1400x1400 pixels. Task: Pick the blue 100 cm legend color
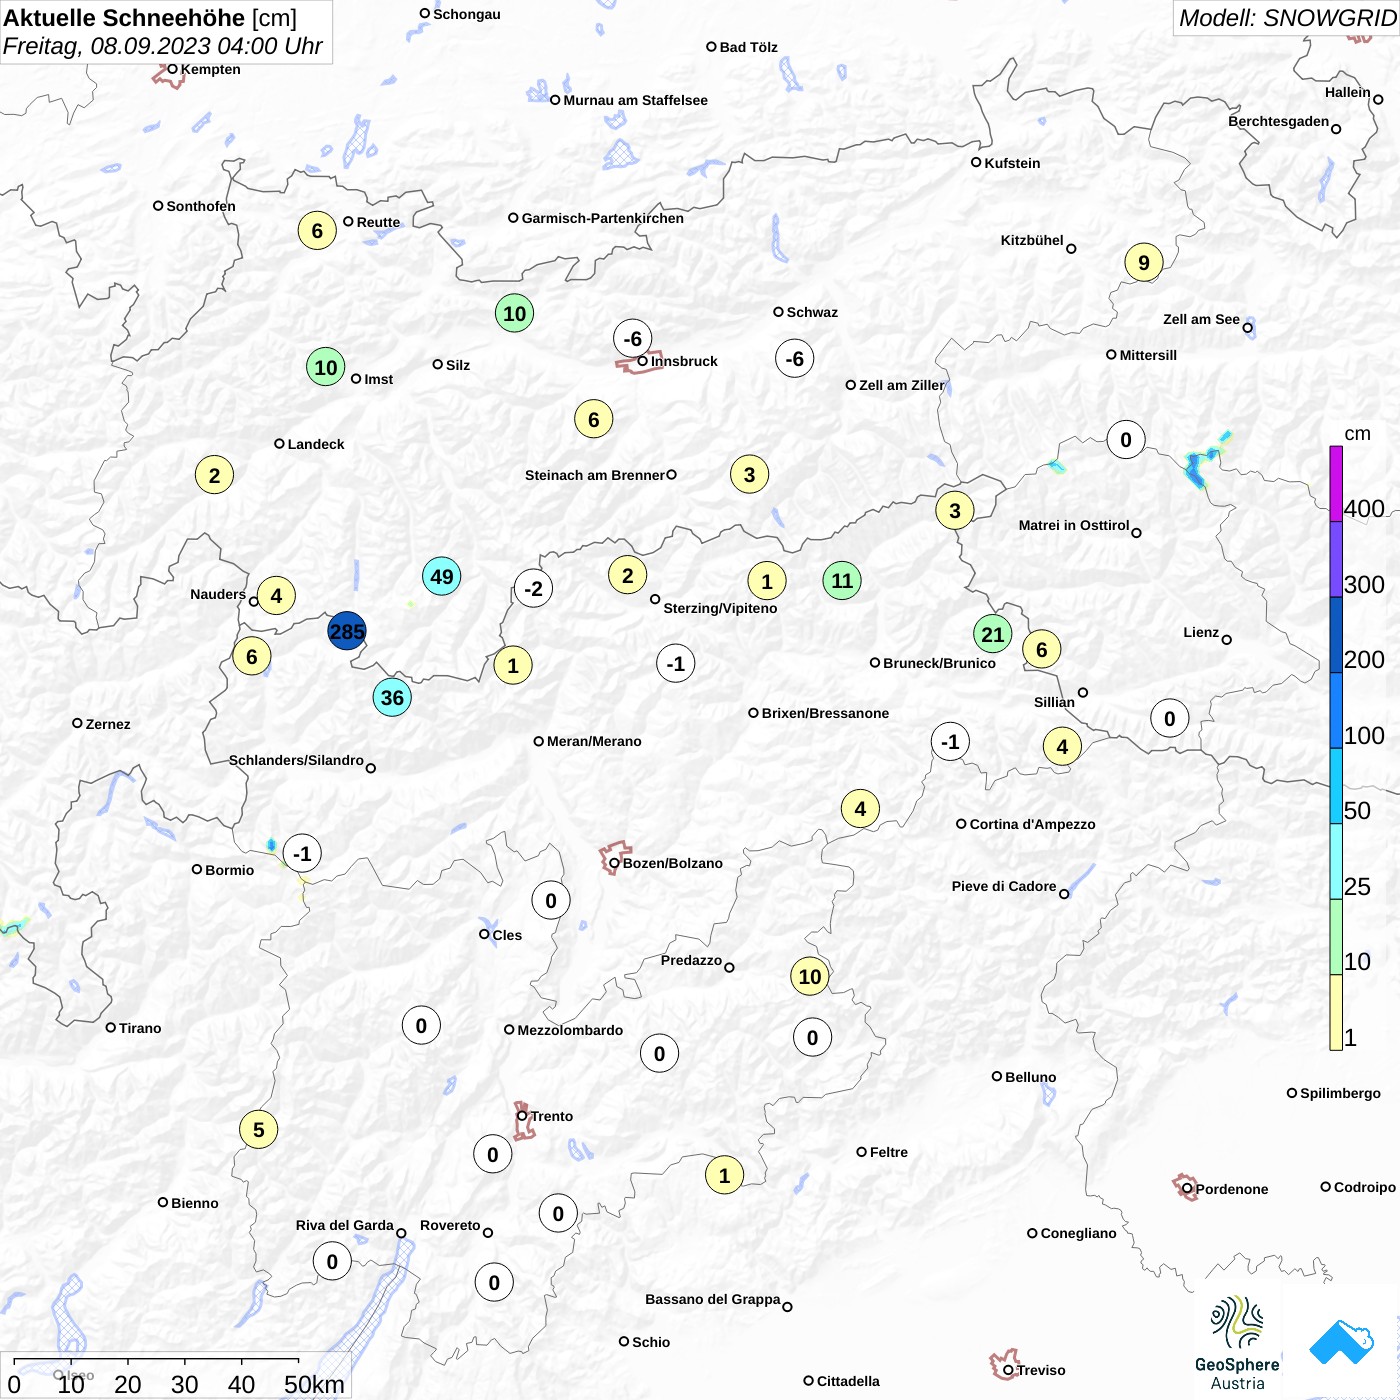[1336, 710]
